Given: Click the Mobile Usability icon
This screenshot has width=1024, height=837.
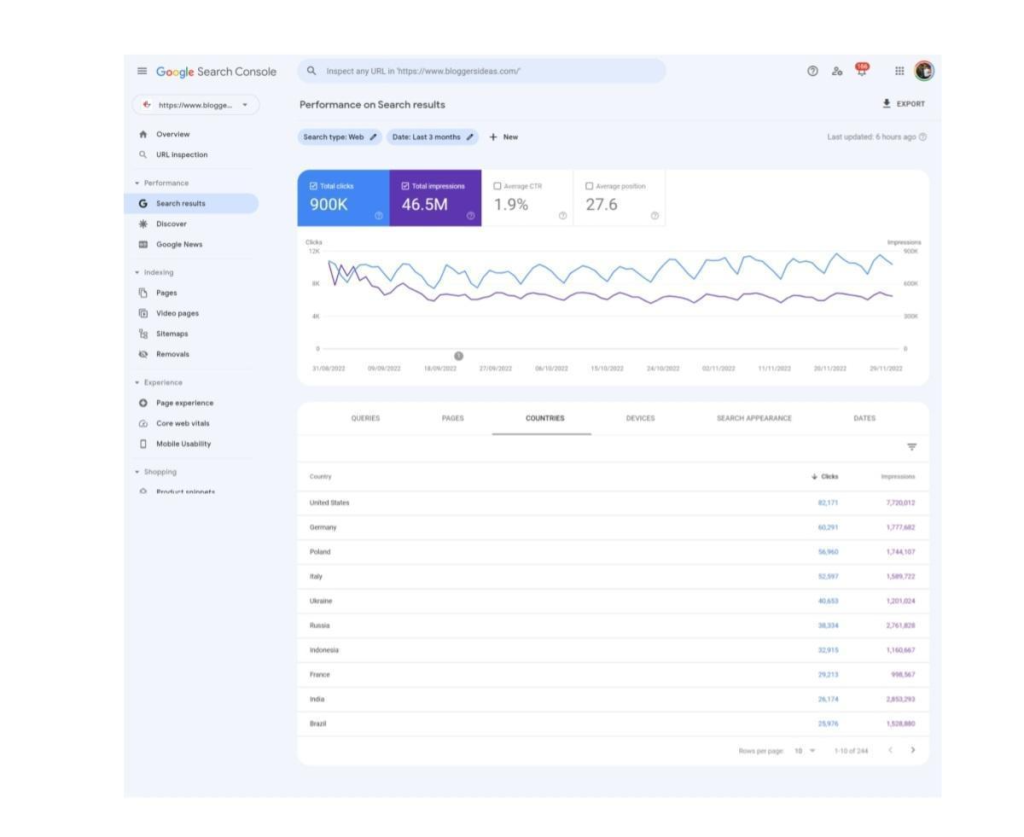Looking at the screenshot, I should [143, 444].
